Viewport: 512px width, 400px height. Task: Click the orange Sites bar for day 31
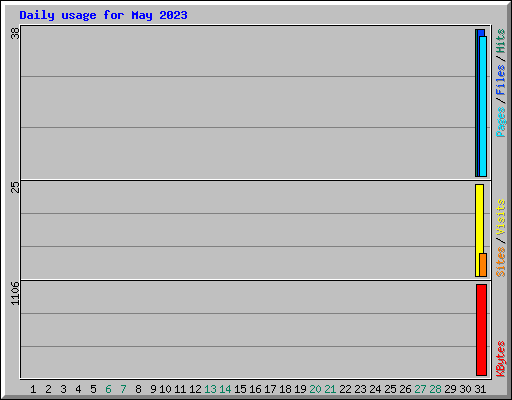click(483, 265)
